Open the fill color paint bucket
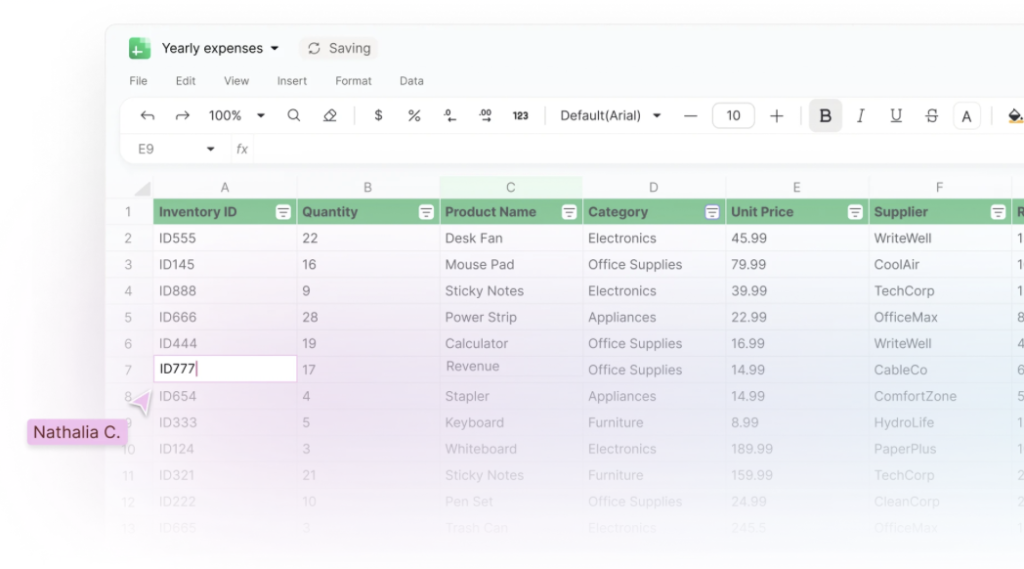 [x=1014, y=116]
